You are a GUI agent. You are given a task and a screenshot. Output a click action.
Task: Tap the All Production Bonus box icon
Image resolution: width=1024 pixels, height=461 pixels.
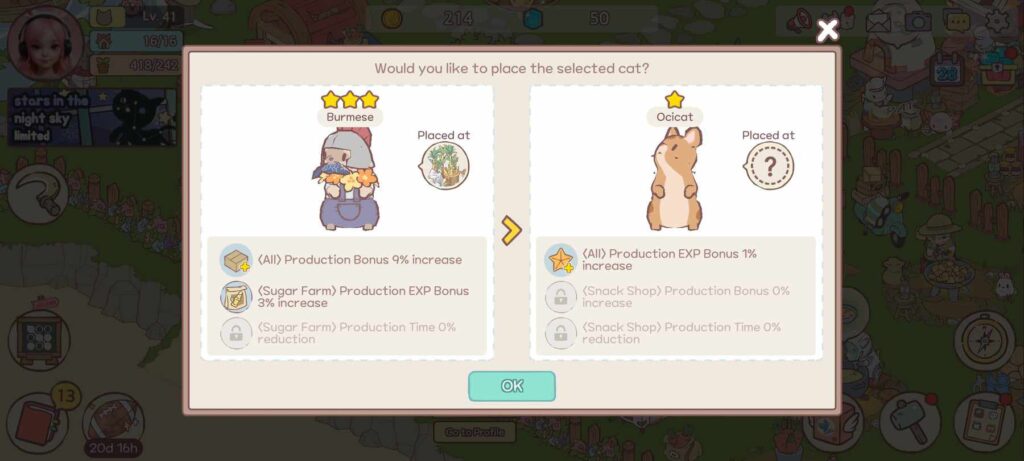236,260
